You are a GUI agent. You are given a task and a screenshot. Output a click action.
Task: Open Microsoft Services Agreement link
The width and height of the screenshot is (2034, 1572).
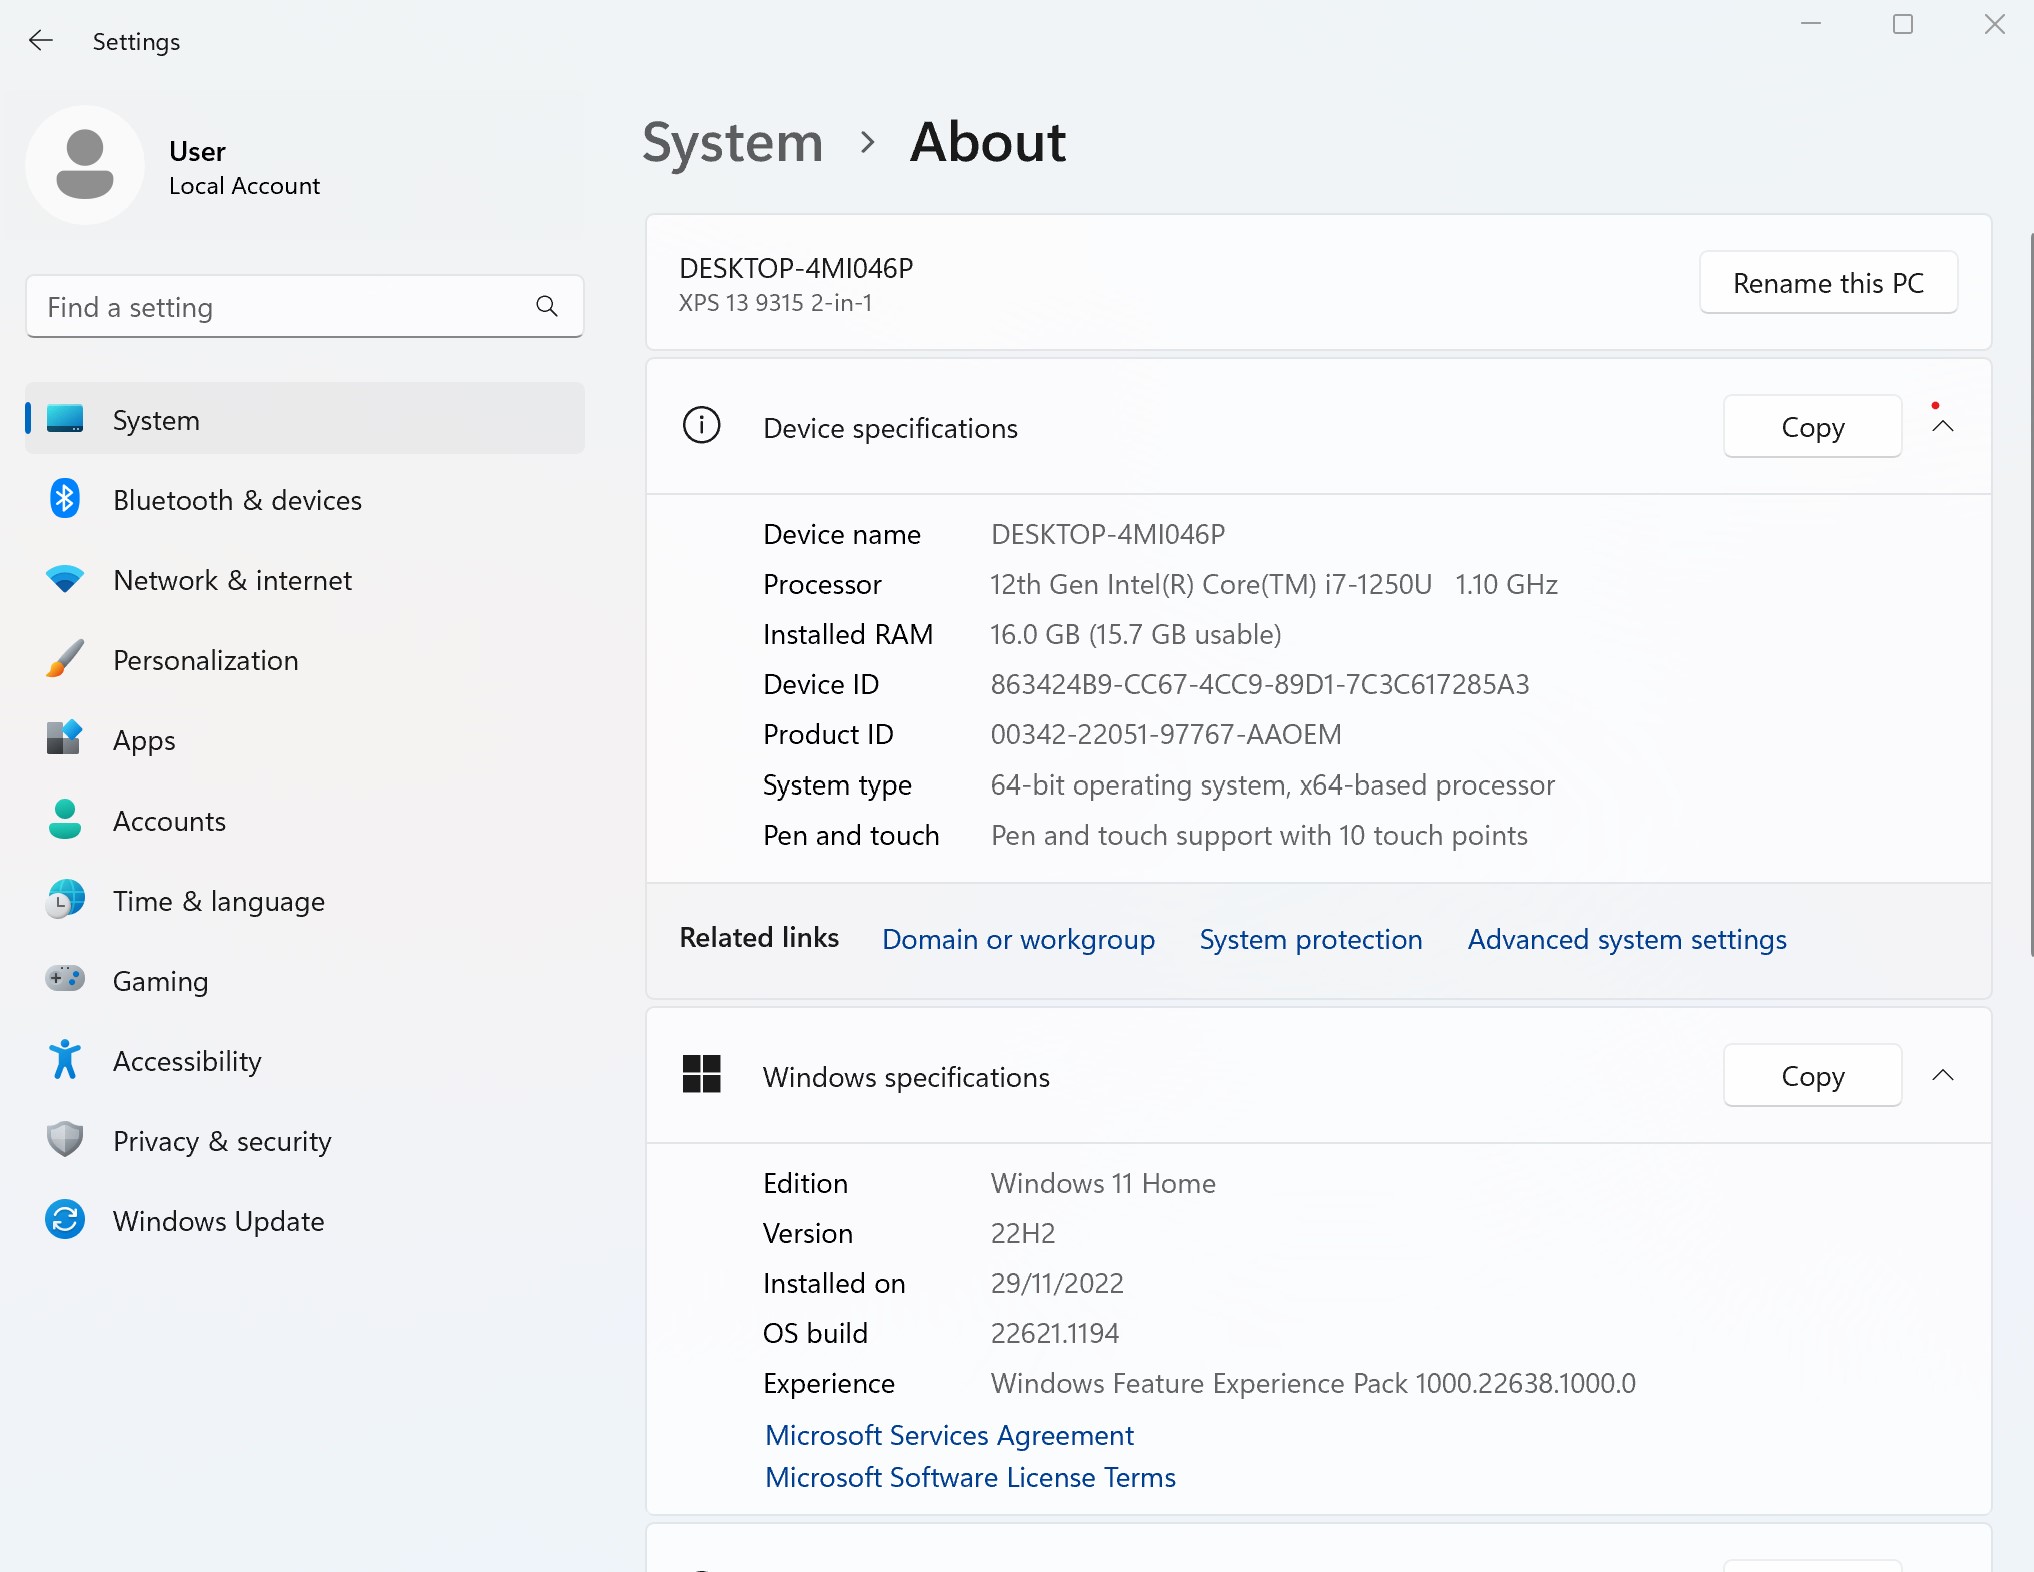949,1435
